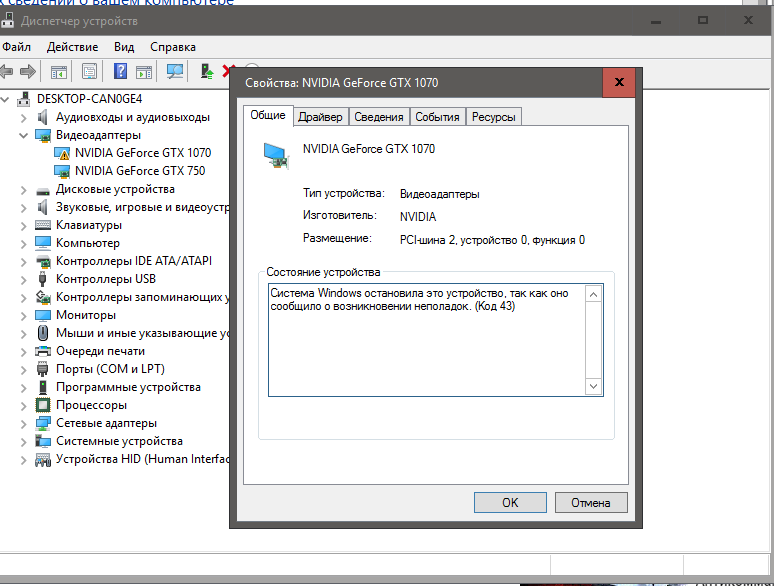Click the mouse icon for Мыши
This screenshot has width=774, height=586.
[43, 333]
